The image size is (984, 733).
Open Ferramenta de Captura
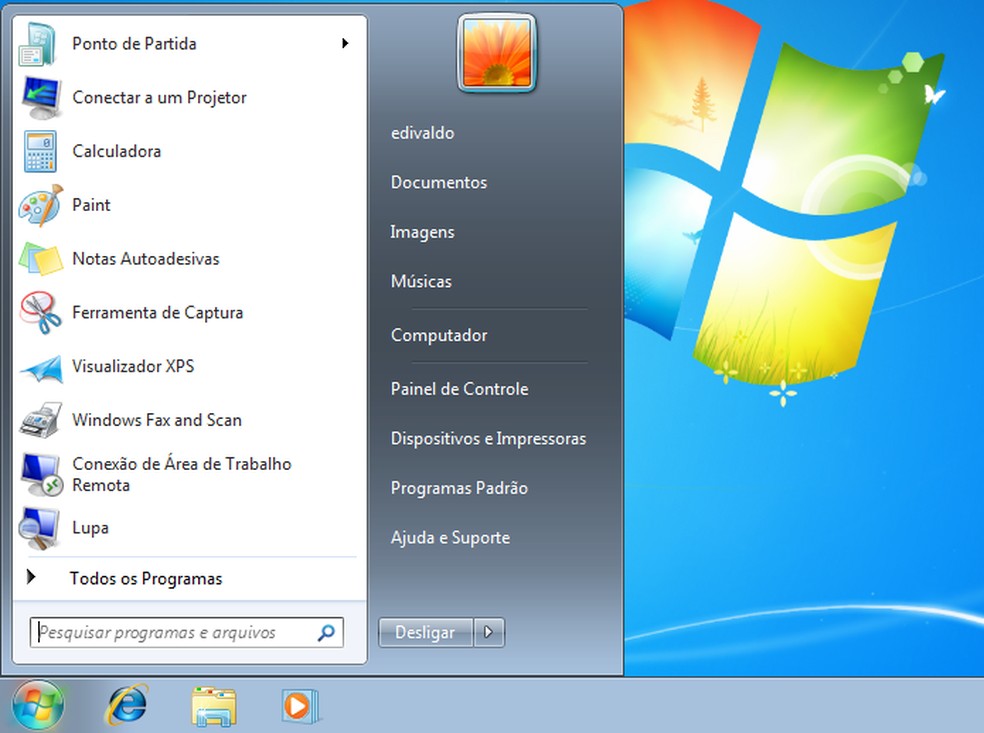click(x=157, y=312)
